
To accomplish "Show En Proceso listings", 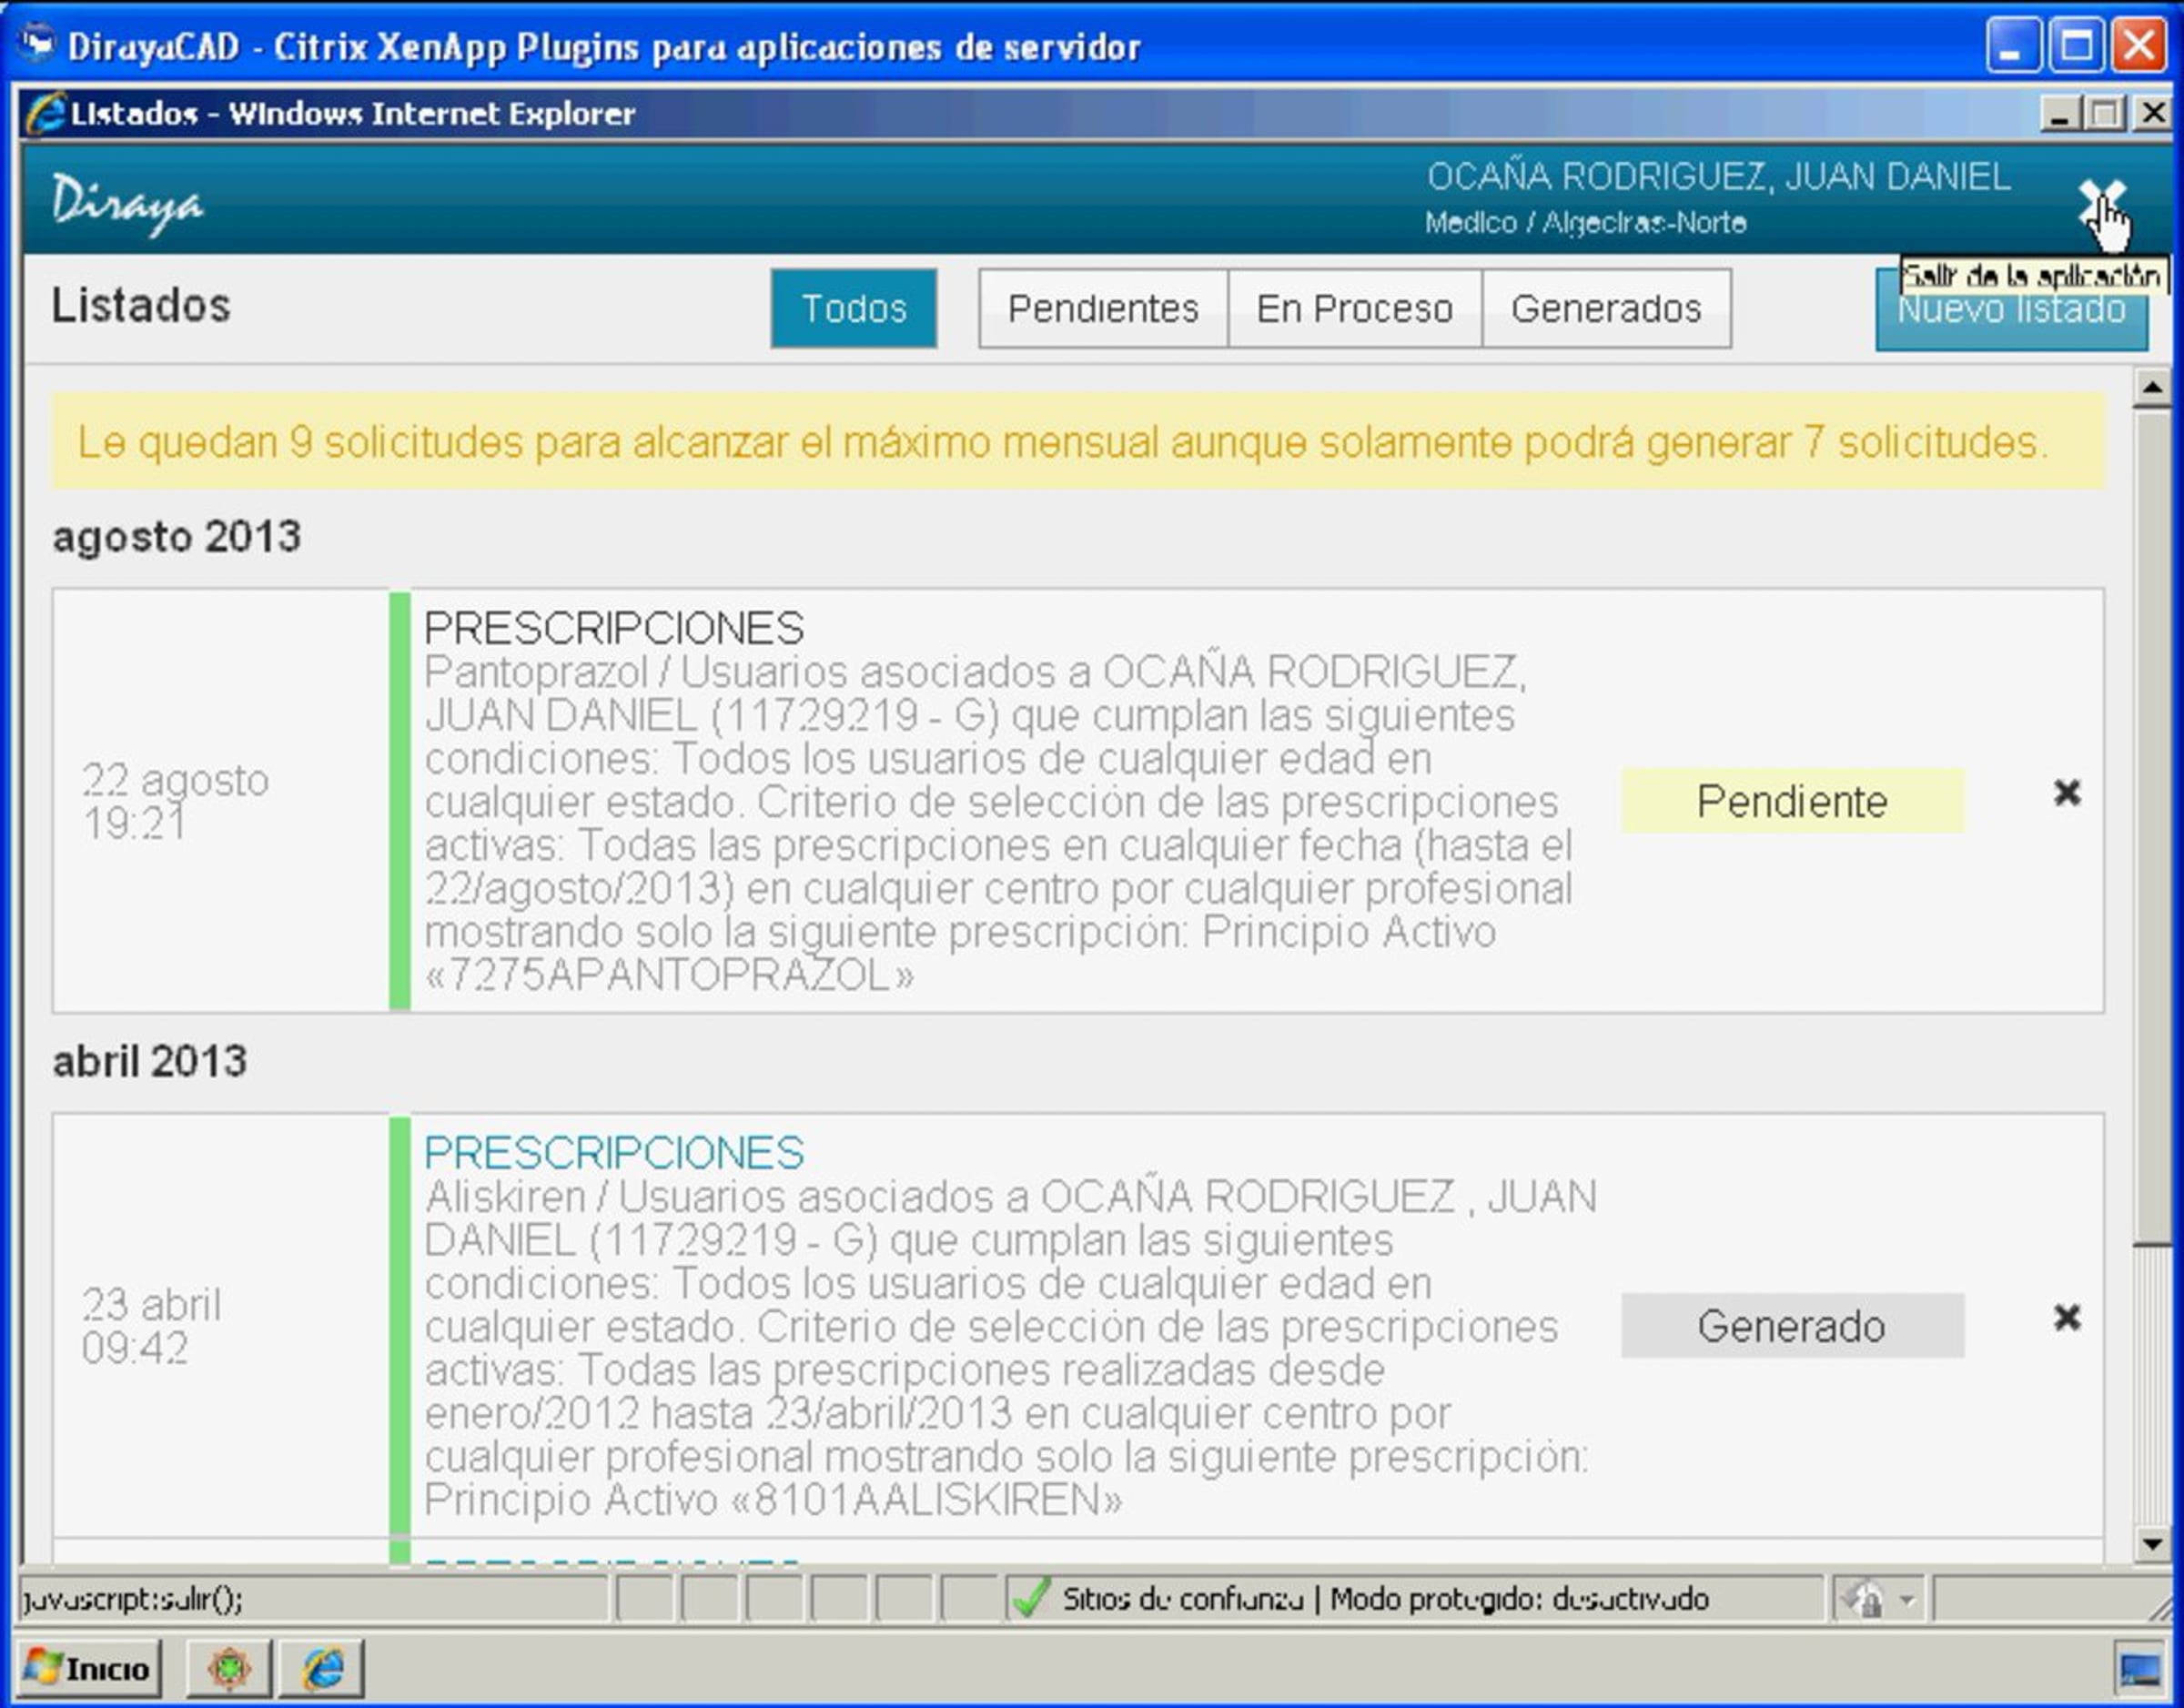I will pyautogui.click(x=1354, y=308).
